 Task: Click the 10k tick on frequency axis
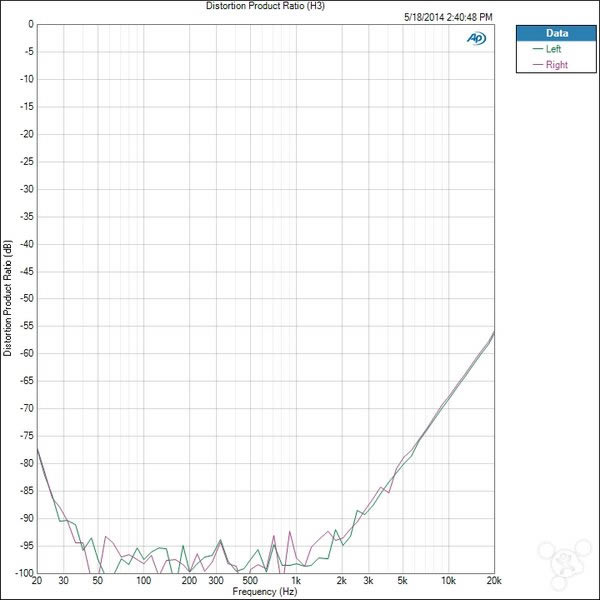pos(448,581)
